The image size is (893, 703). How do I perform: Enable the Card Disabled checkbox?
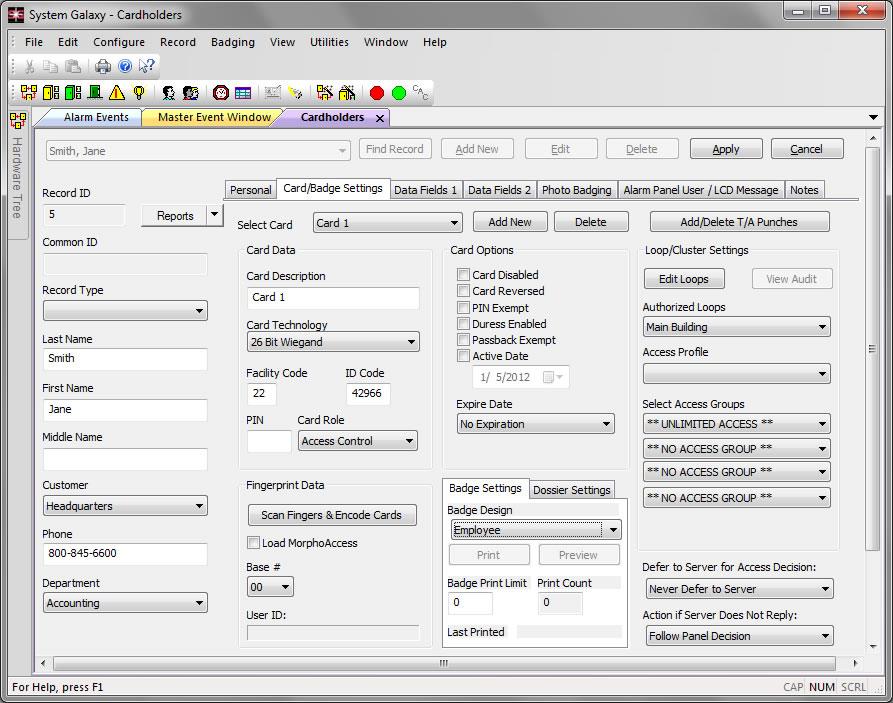pos(464,275)
